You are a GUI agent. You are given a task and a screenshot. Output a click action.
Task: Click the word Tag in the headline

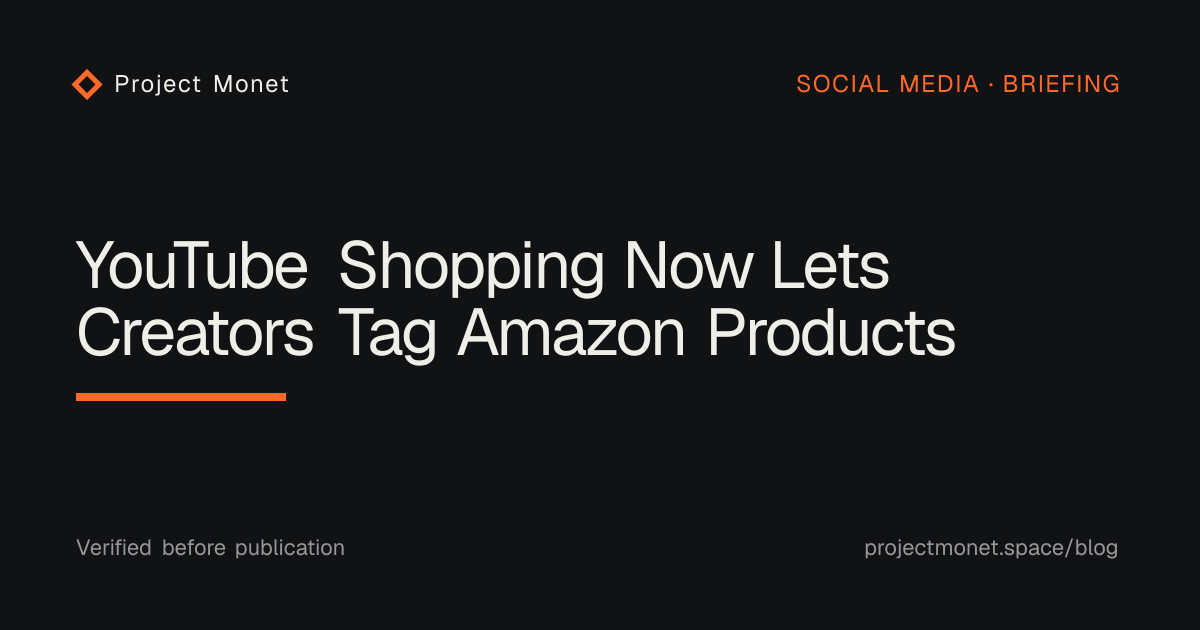click(x=387, y=336)
